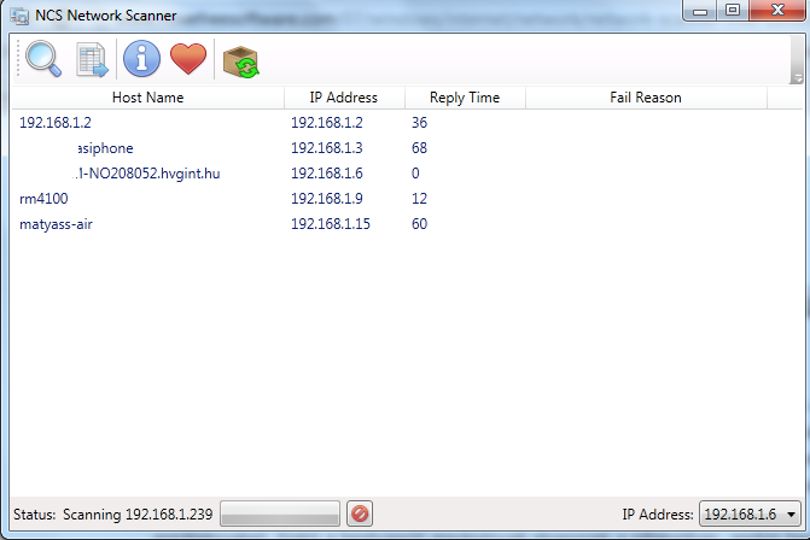810x540 pixels.
Task: Open the toolbar overflow grip arrow
Action: [798, 79]
